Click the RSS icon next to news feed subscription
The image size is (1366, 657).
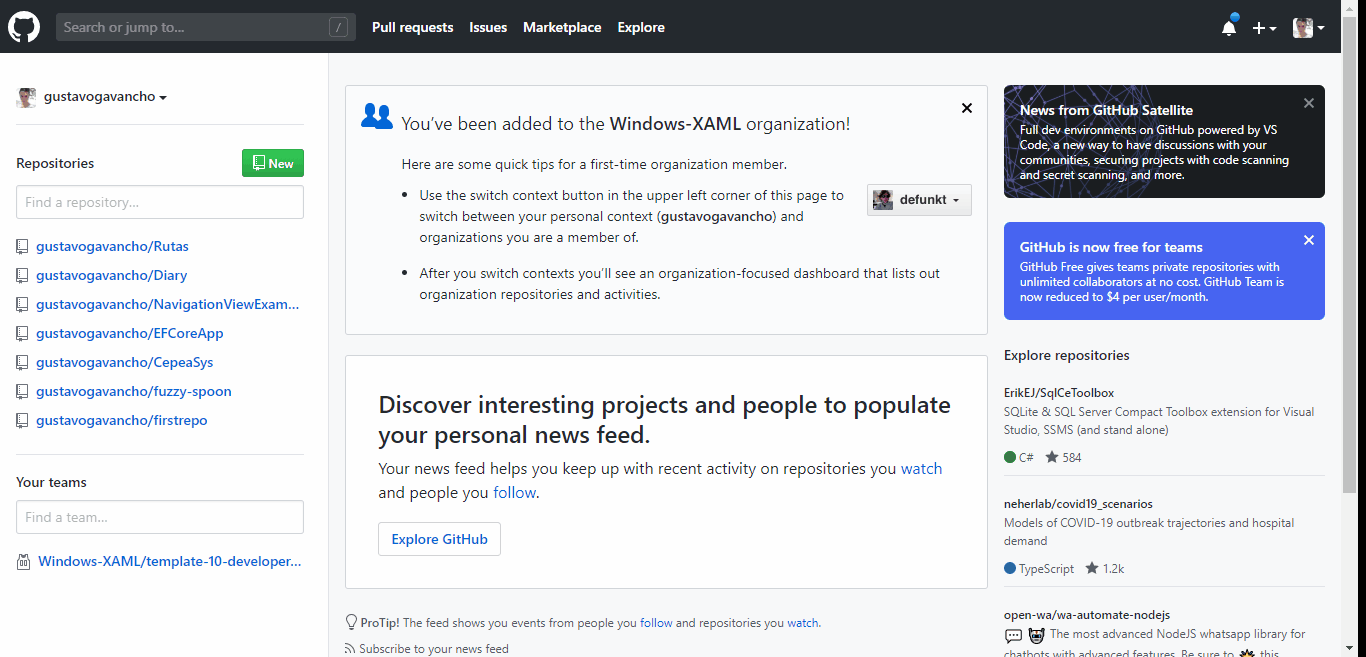point(348,648)
